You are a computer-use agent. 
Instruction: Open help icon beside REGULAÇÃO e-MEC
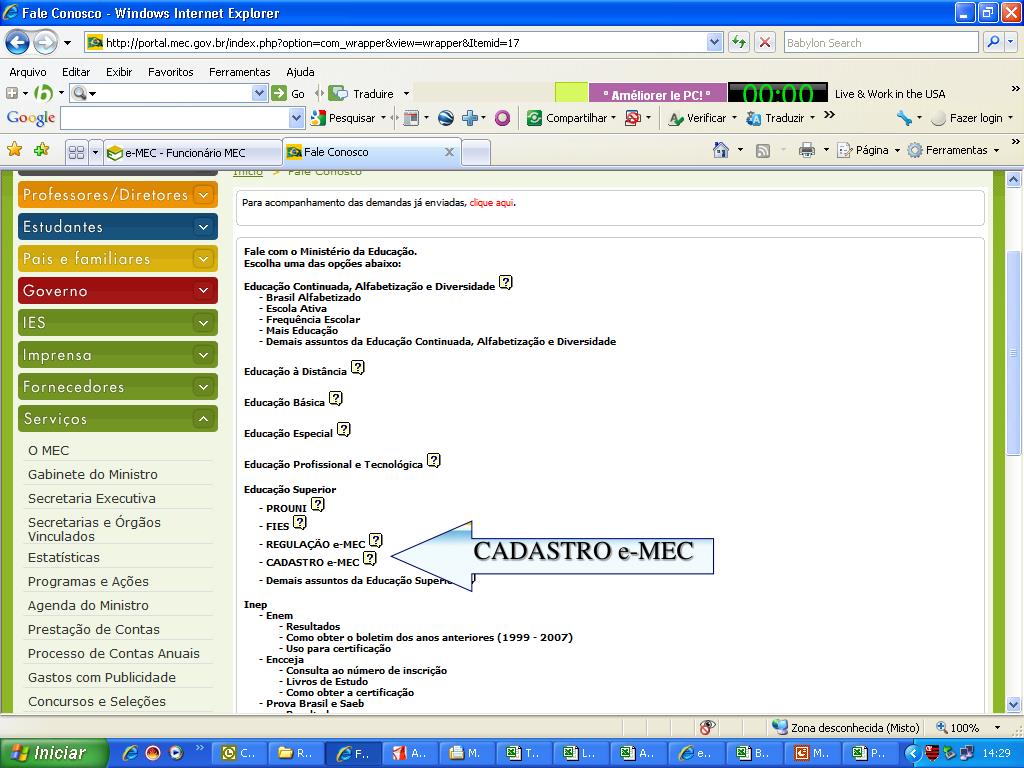click(376, 541)
